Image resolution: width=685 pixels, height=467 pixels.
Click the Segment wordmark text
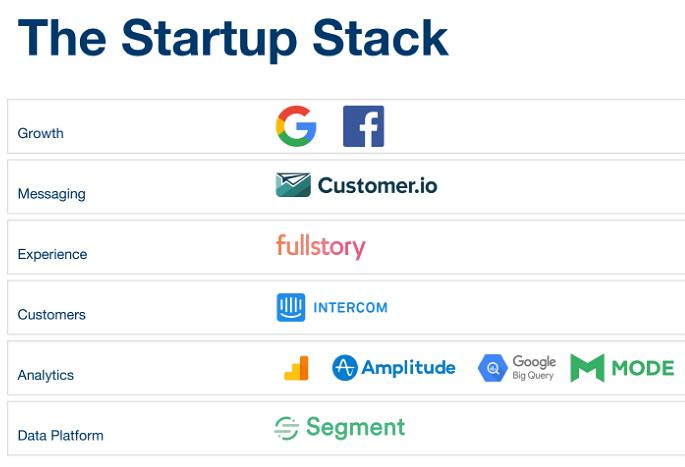click(356, 427)
